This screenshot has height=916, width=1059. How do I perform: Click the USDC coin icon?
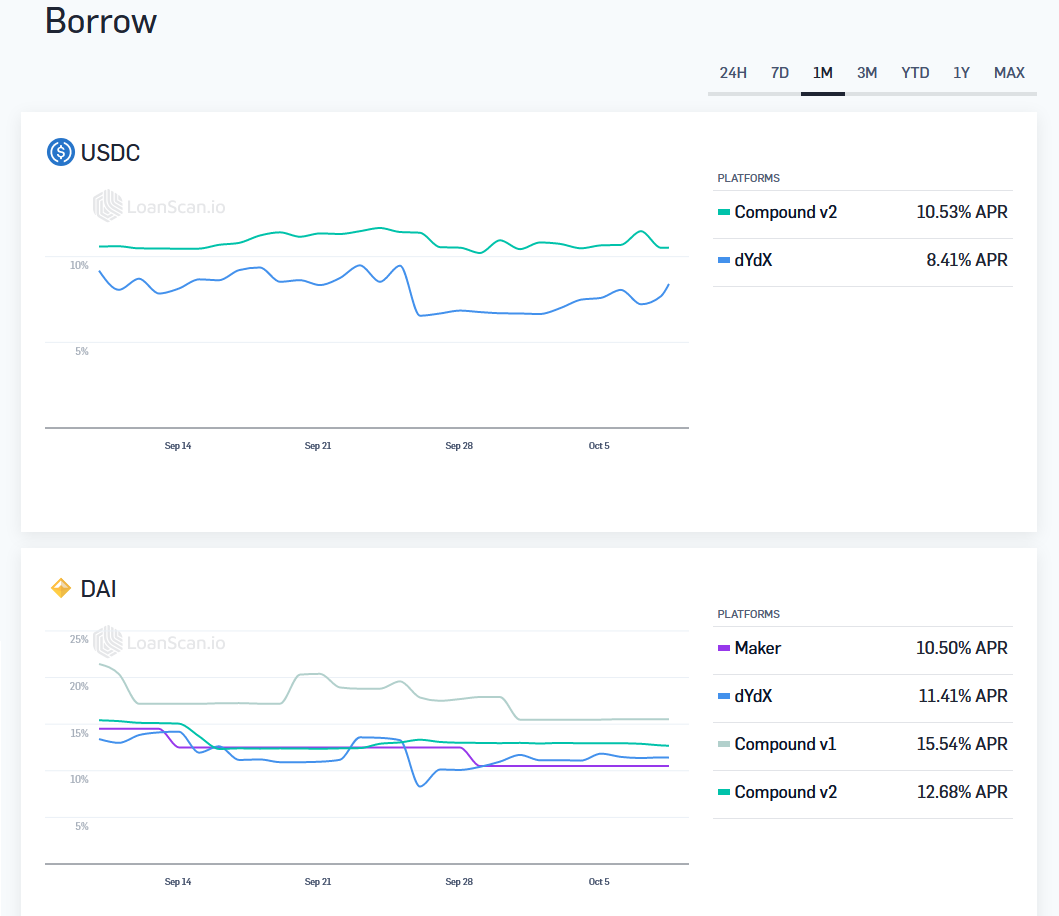click(61, 153)
